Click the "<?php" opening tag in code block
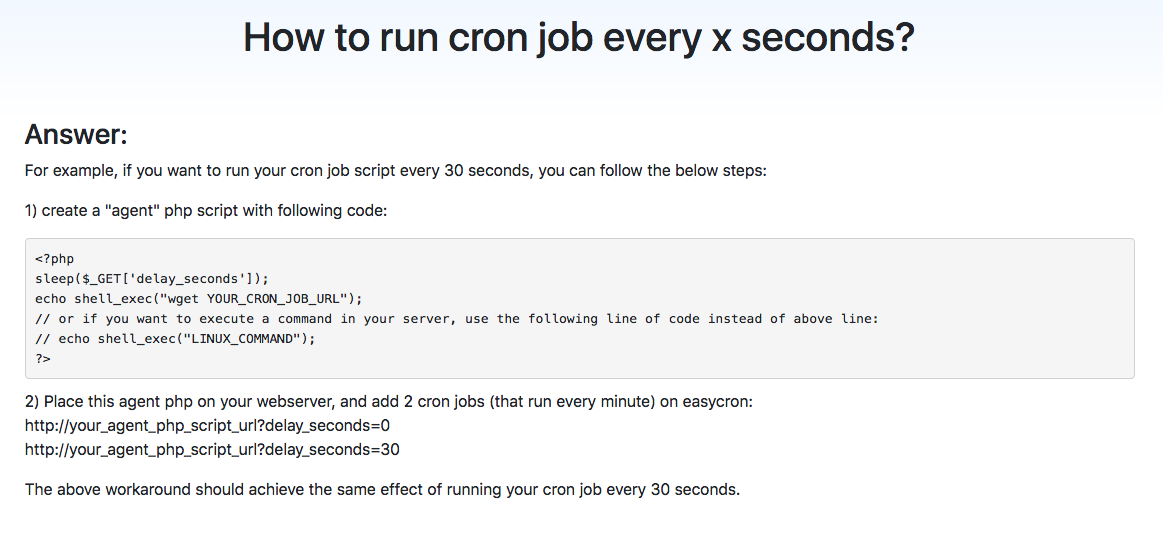Screen dimensions: 1163x534 point(54,260)
